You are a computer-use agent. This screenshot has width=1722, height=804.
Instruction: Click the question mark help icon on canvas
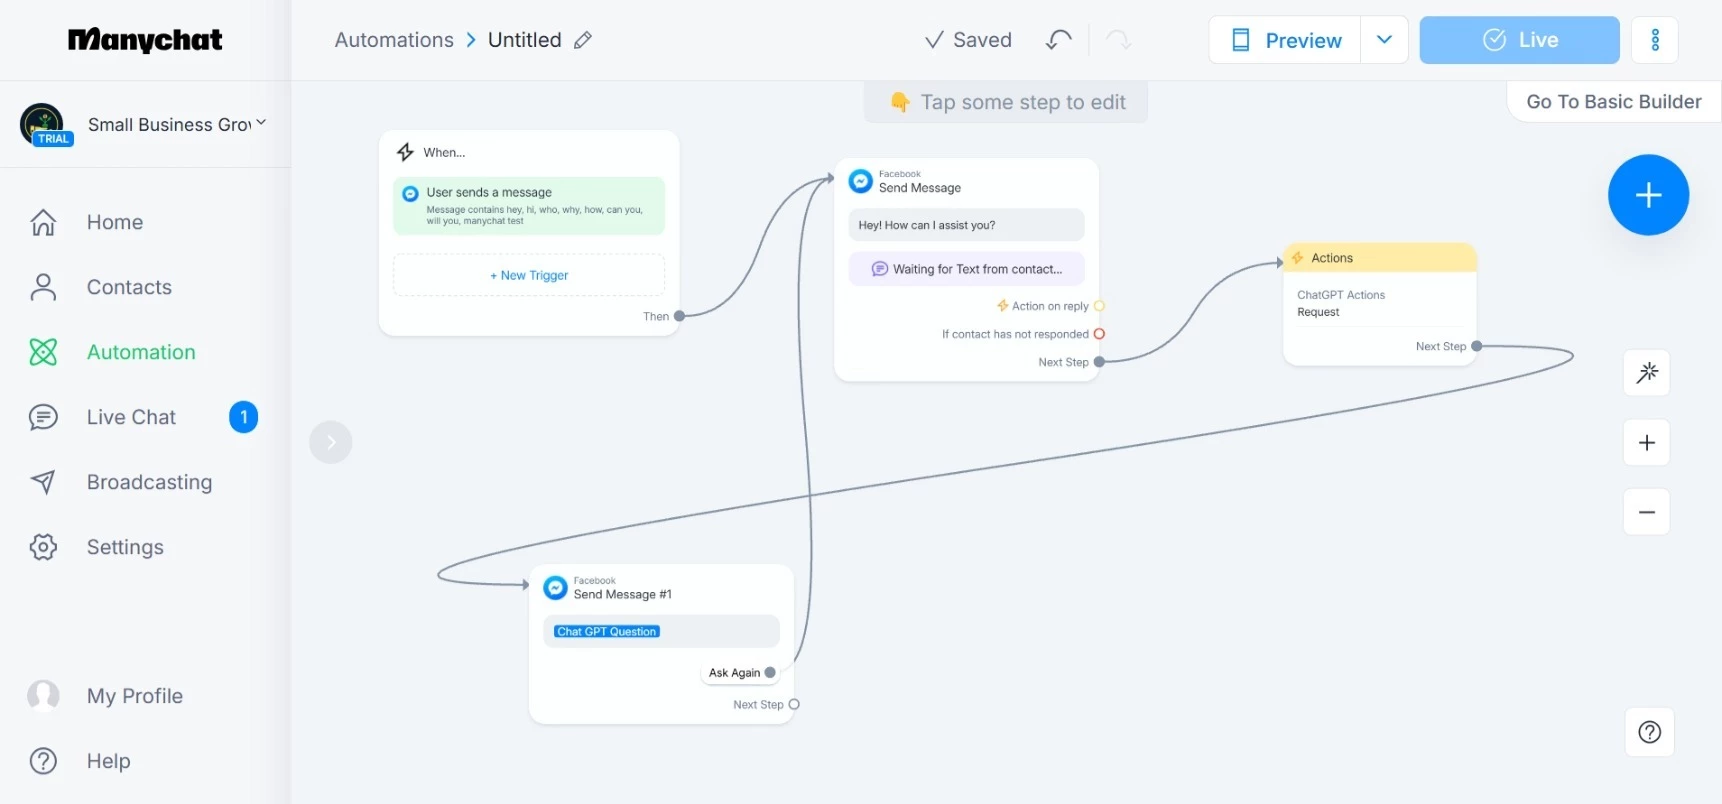(1650, 732)
